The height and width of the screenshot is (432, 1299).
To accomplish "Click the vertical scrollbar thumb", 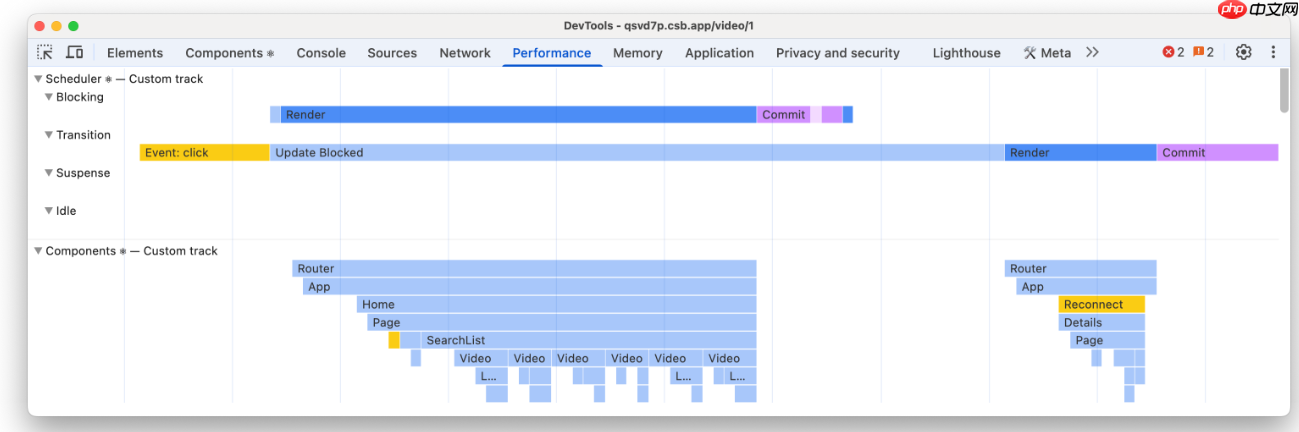I will click(1284, 91).
